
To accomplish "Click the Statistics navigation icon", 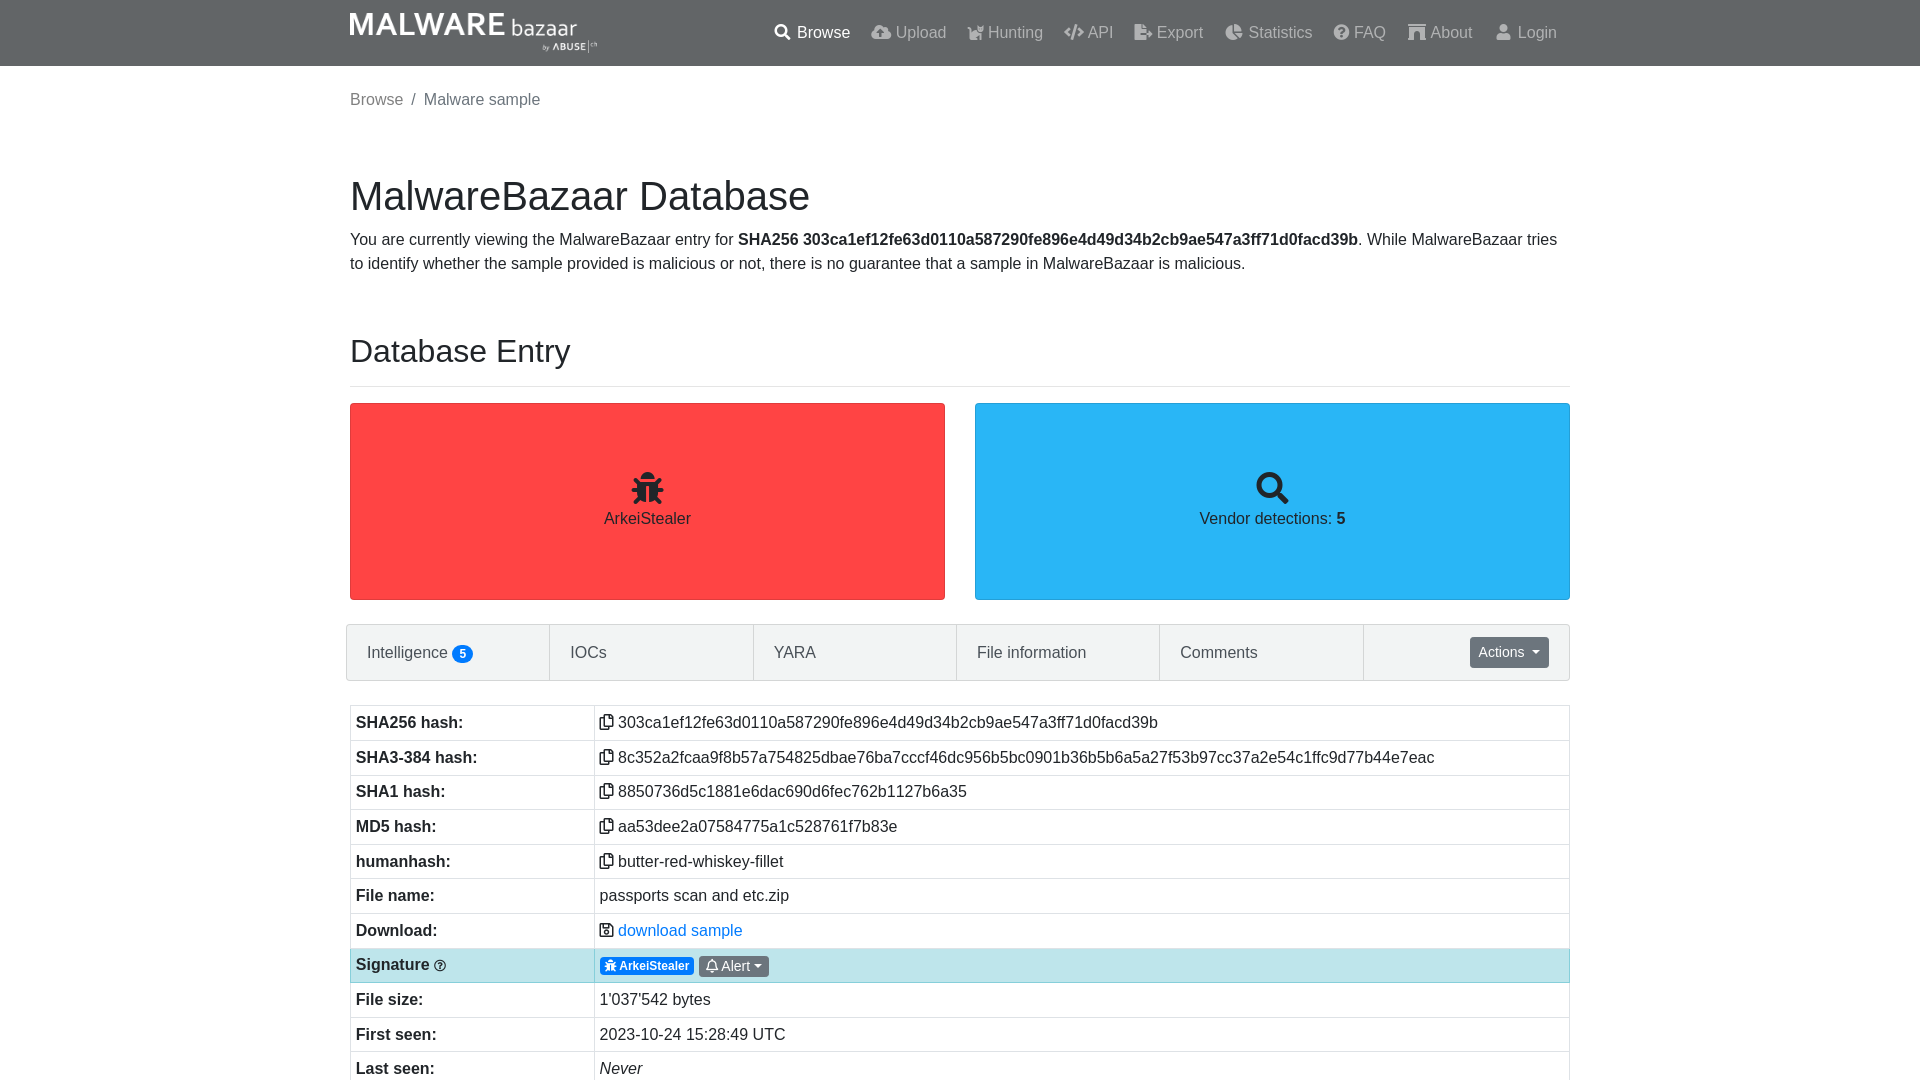I will click(1233, 33).
